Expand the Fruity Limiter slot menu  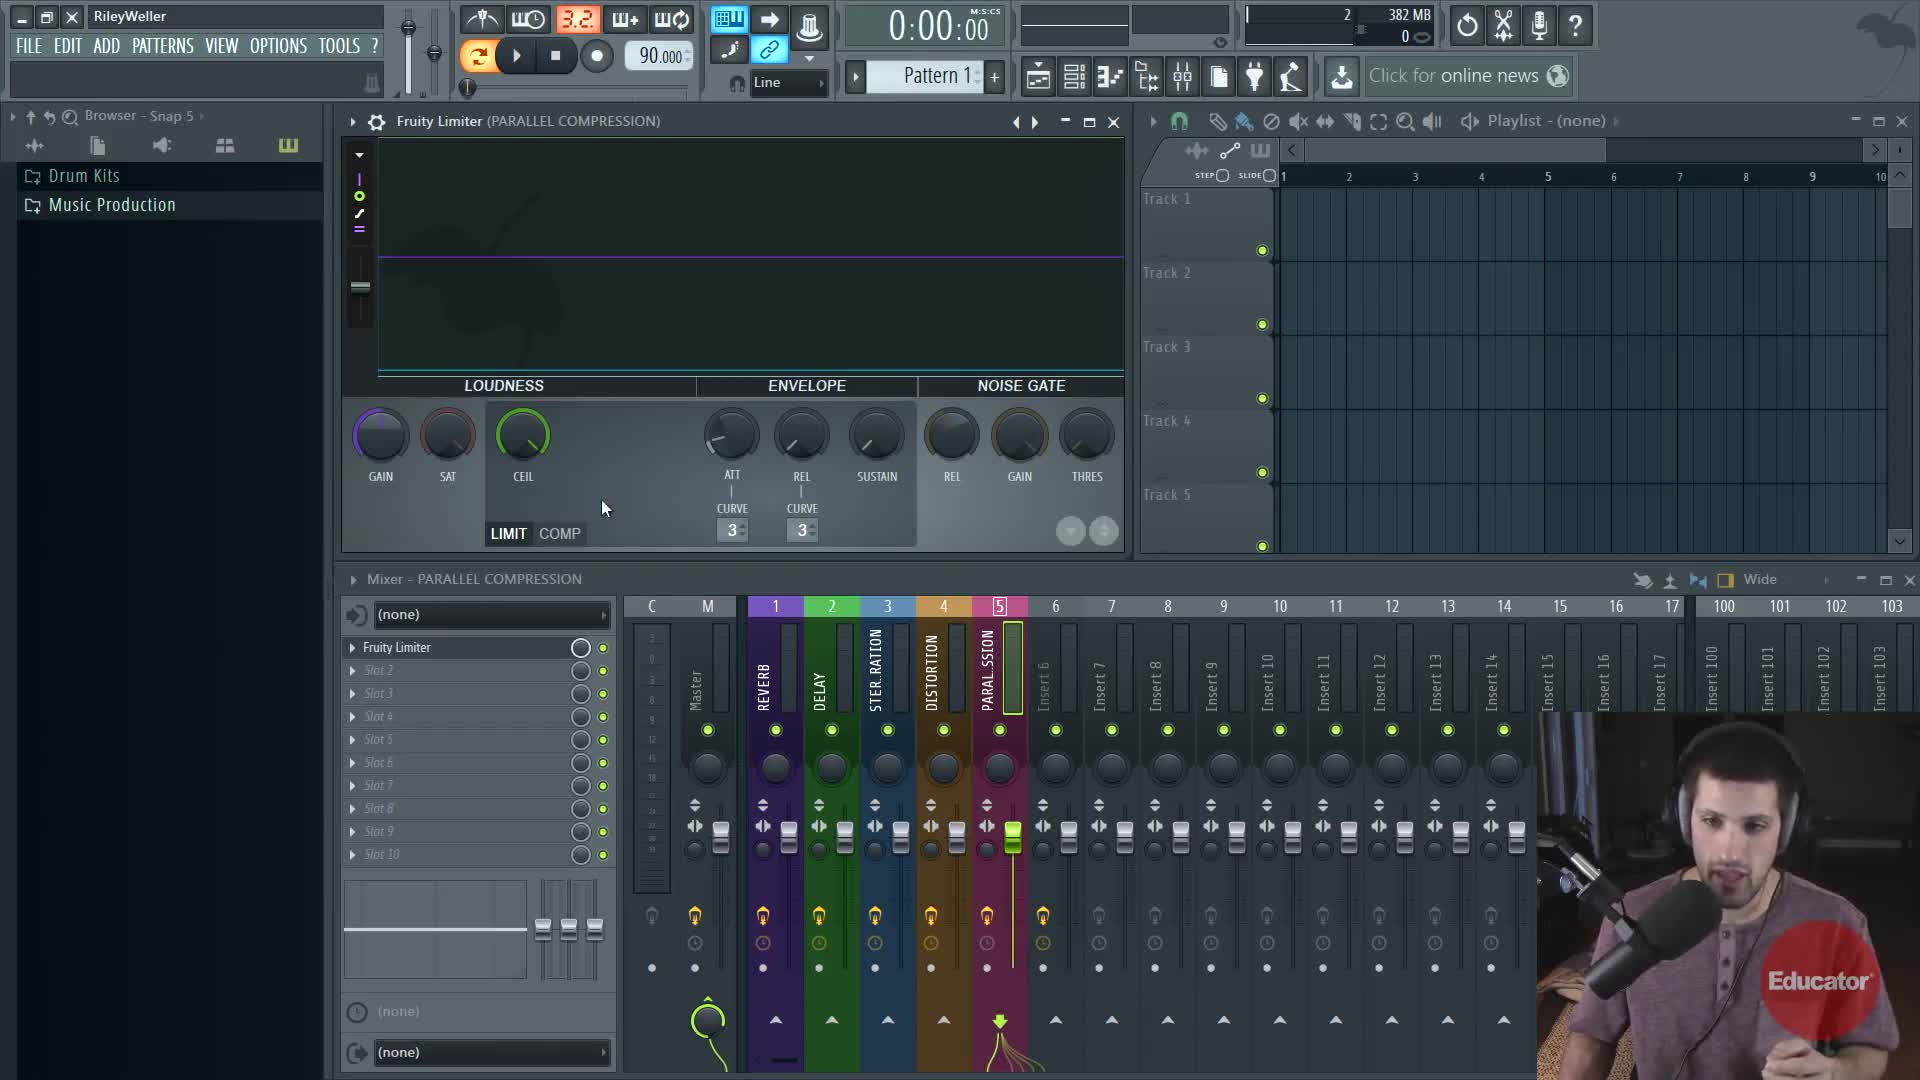[352, 648]
